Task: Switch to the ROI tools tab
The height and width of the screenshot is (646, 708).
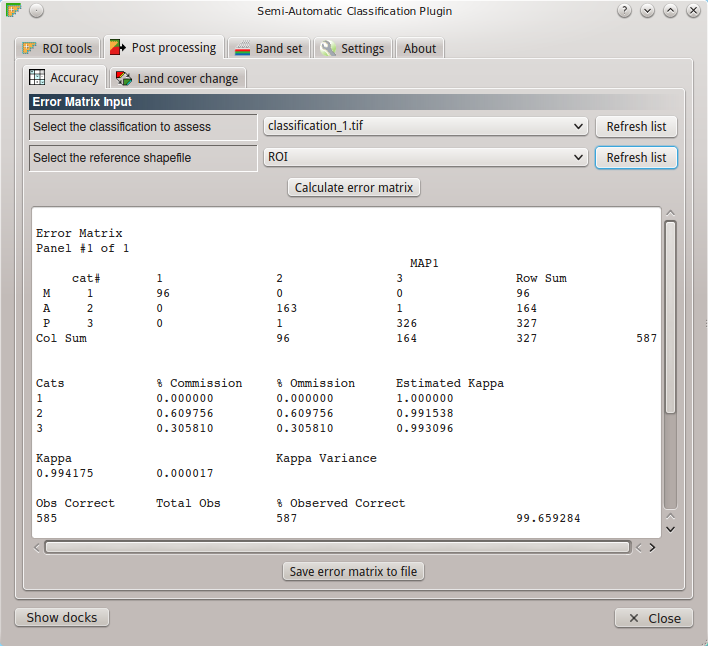Action: [x=57, y=48]
